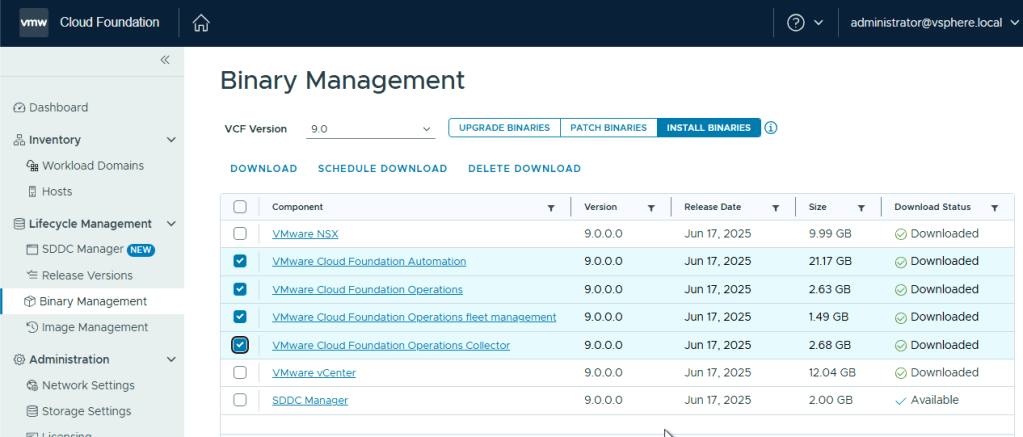Image resolution: width=1023 pixels, height=437 pixels.
Task: Click the Size column filter icon
Action: [x=861, y=208]
